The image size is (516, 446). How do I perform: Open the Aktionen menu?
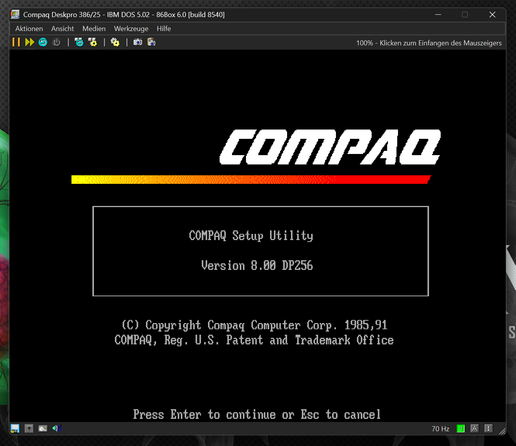pyautogui.click(x=29, y=29)
